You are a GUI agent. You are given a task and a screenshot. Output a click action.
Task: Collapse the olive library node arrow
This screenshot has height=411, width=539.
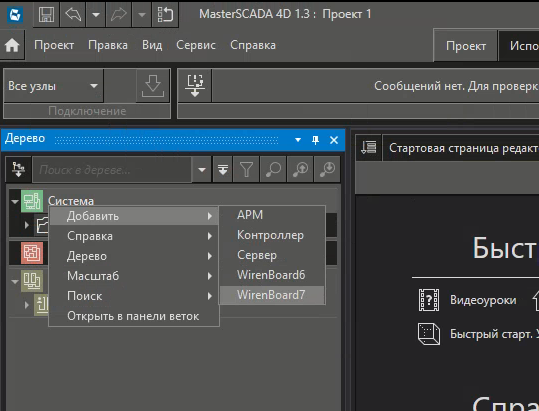(15, 281)
